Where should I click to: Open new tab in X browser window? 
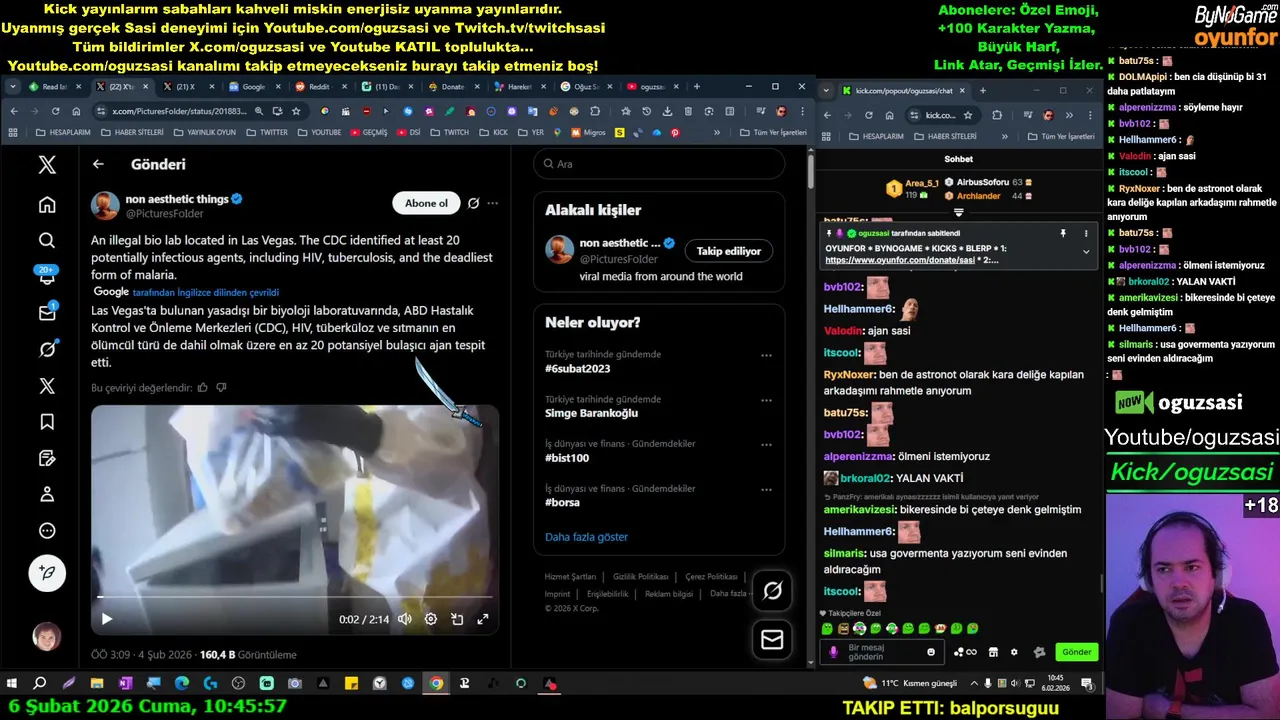point(696,87)
